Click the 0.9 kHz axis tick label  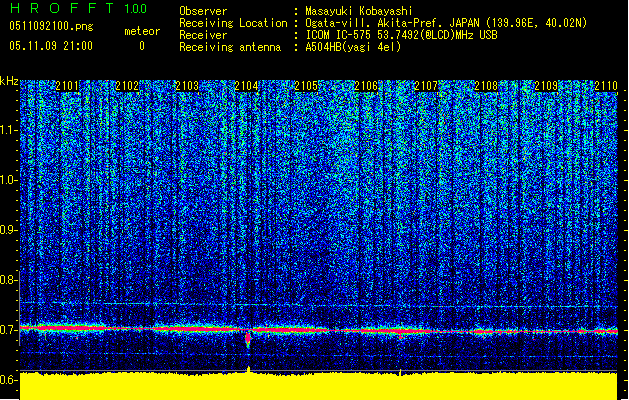[8, 230]
